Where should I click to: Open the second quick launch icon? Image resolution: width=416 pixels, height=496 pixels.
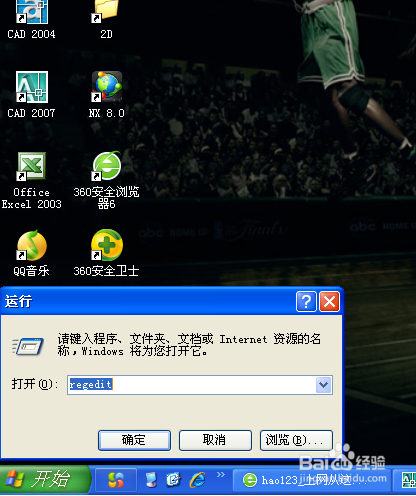[x=174, y=480]
